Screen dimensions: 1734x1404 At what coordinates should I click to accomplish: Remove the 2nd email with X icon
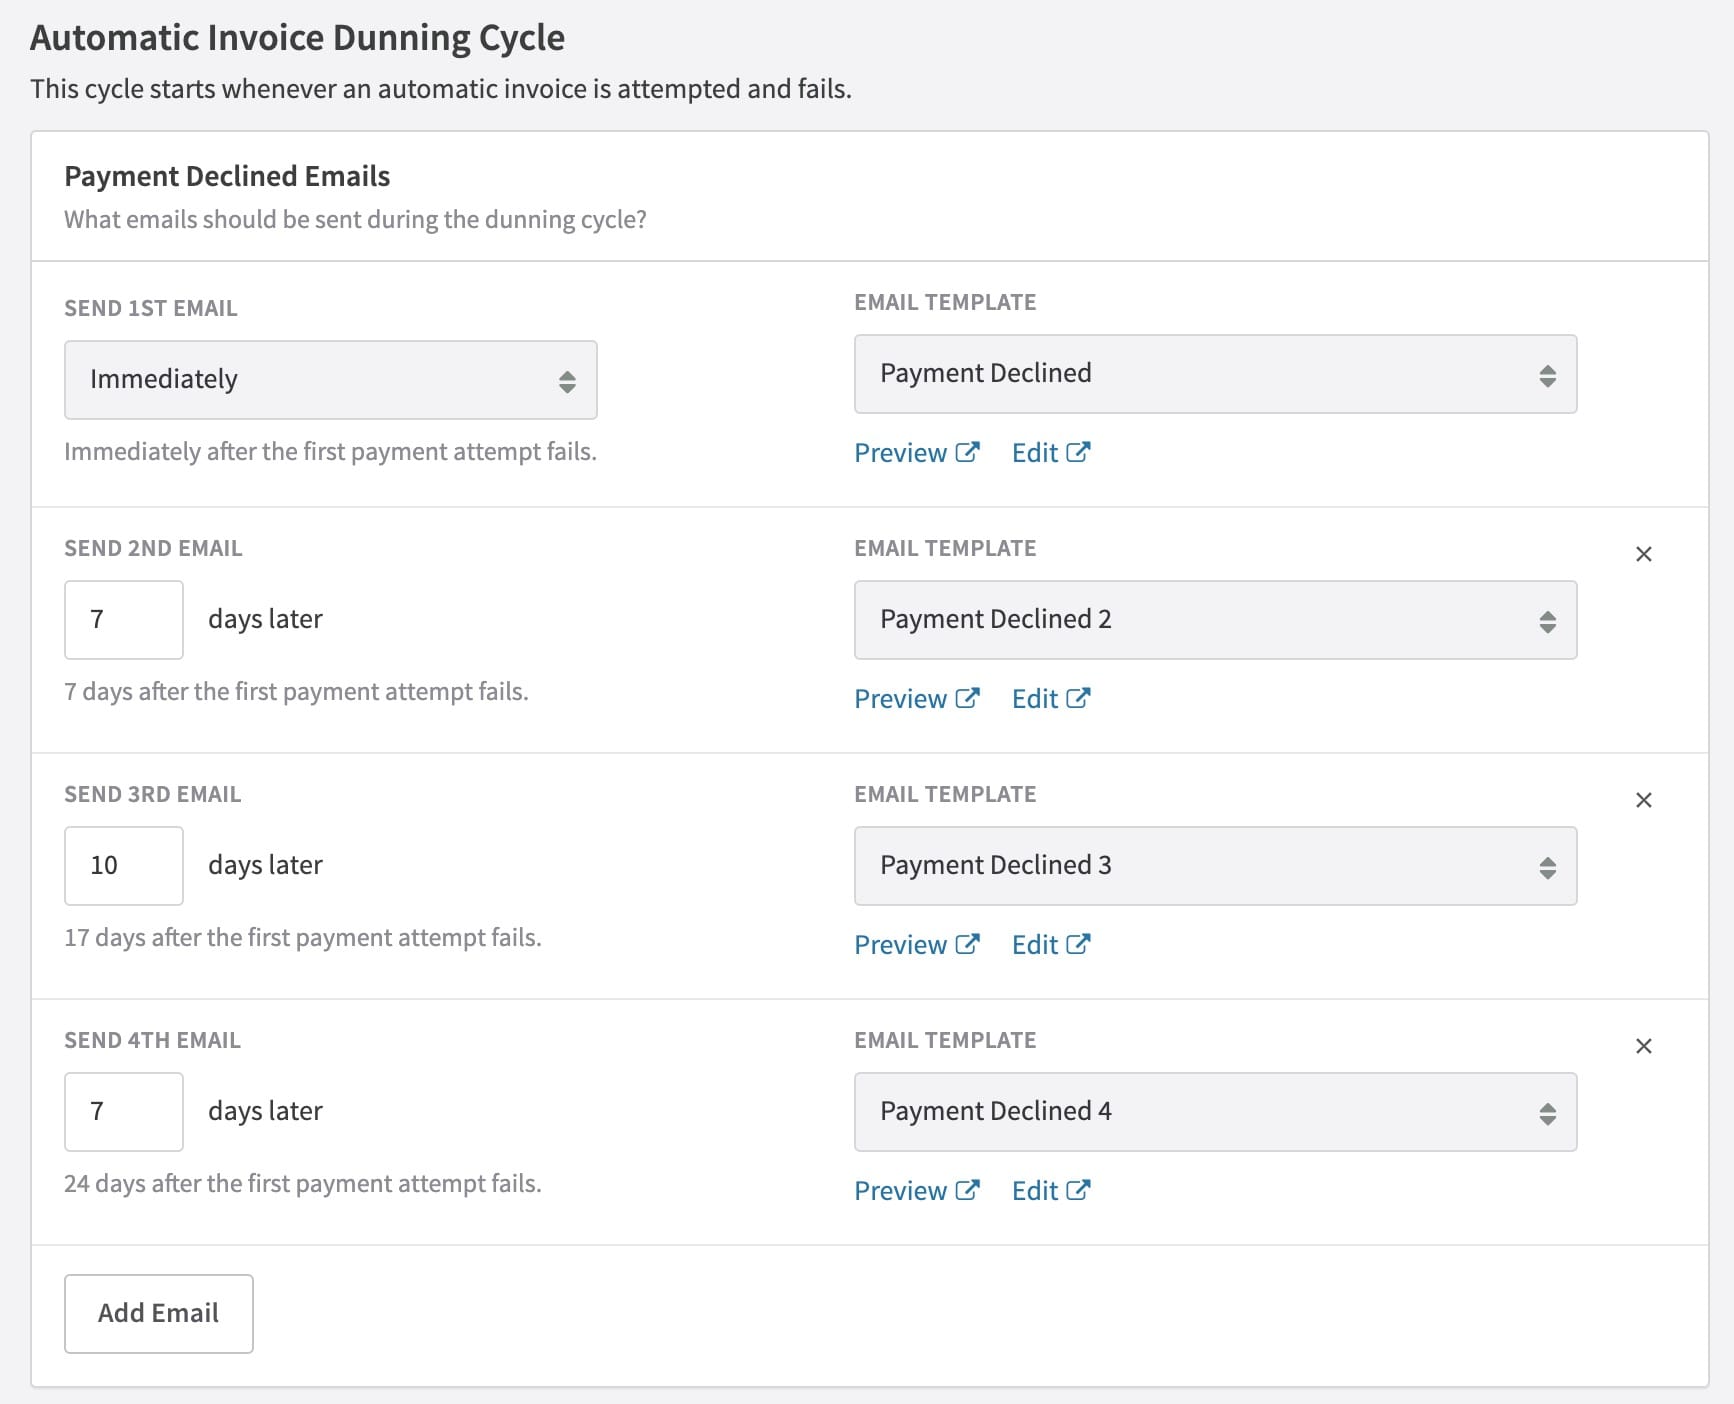pos(1643,554)
